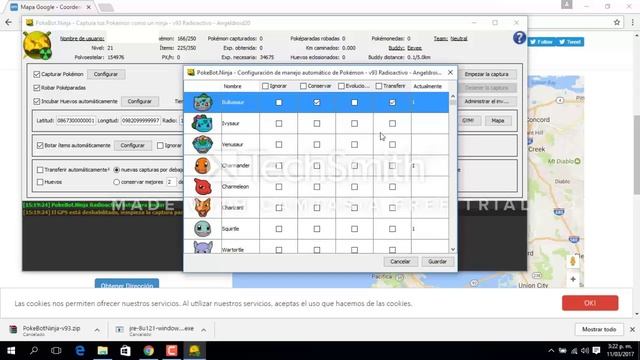Select the Ivysaur picture in the Pokémon list
The image size is (640, 360).
click(203, 123)
